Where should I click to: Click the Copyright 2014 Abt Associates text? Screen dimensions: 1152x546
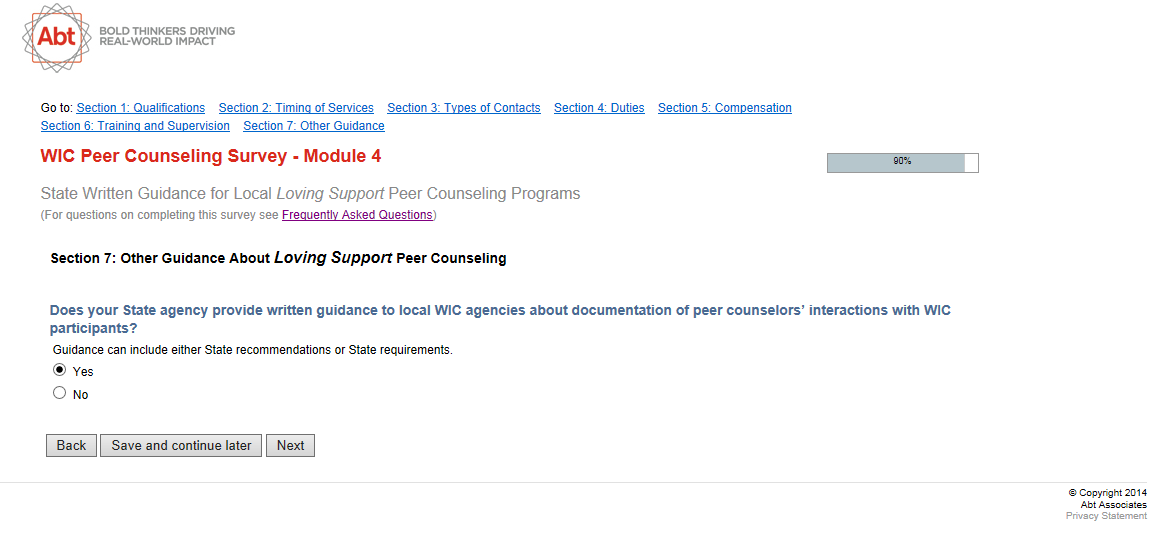pyautogui.click(x=1107, y=498)
